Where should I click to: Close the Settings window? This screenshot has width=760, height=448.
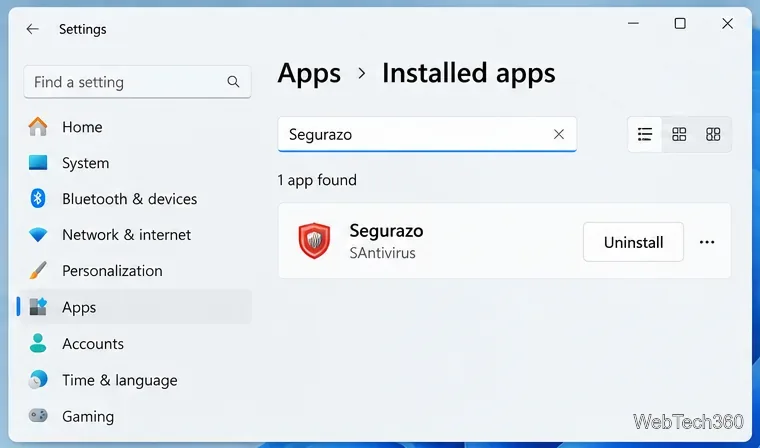click(727, 23)
